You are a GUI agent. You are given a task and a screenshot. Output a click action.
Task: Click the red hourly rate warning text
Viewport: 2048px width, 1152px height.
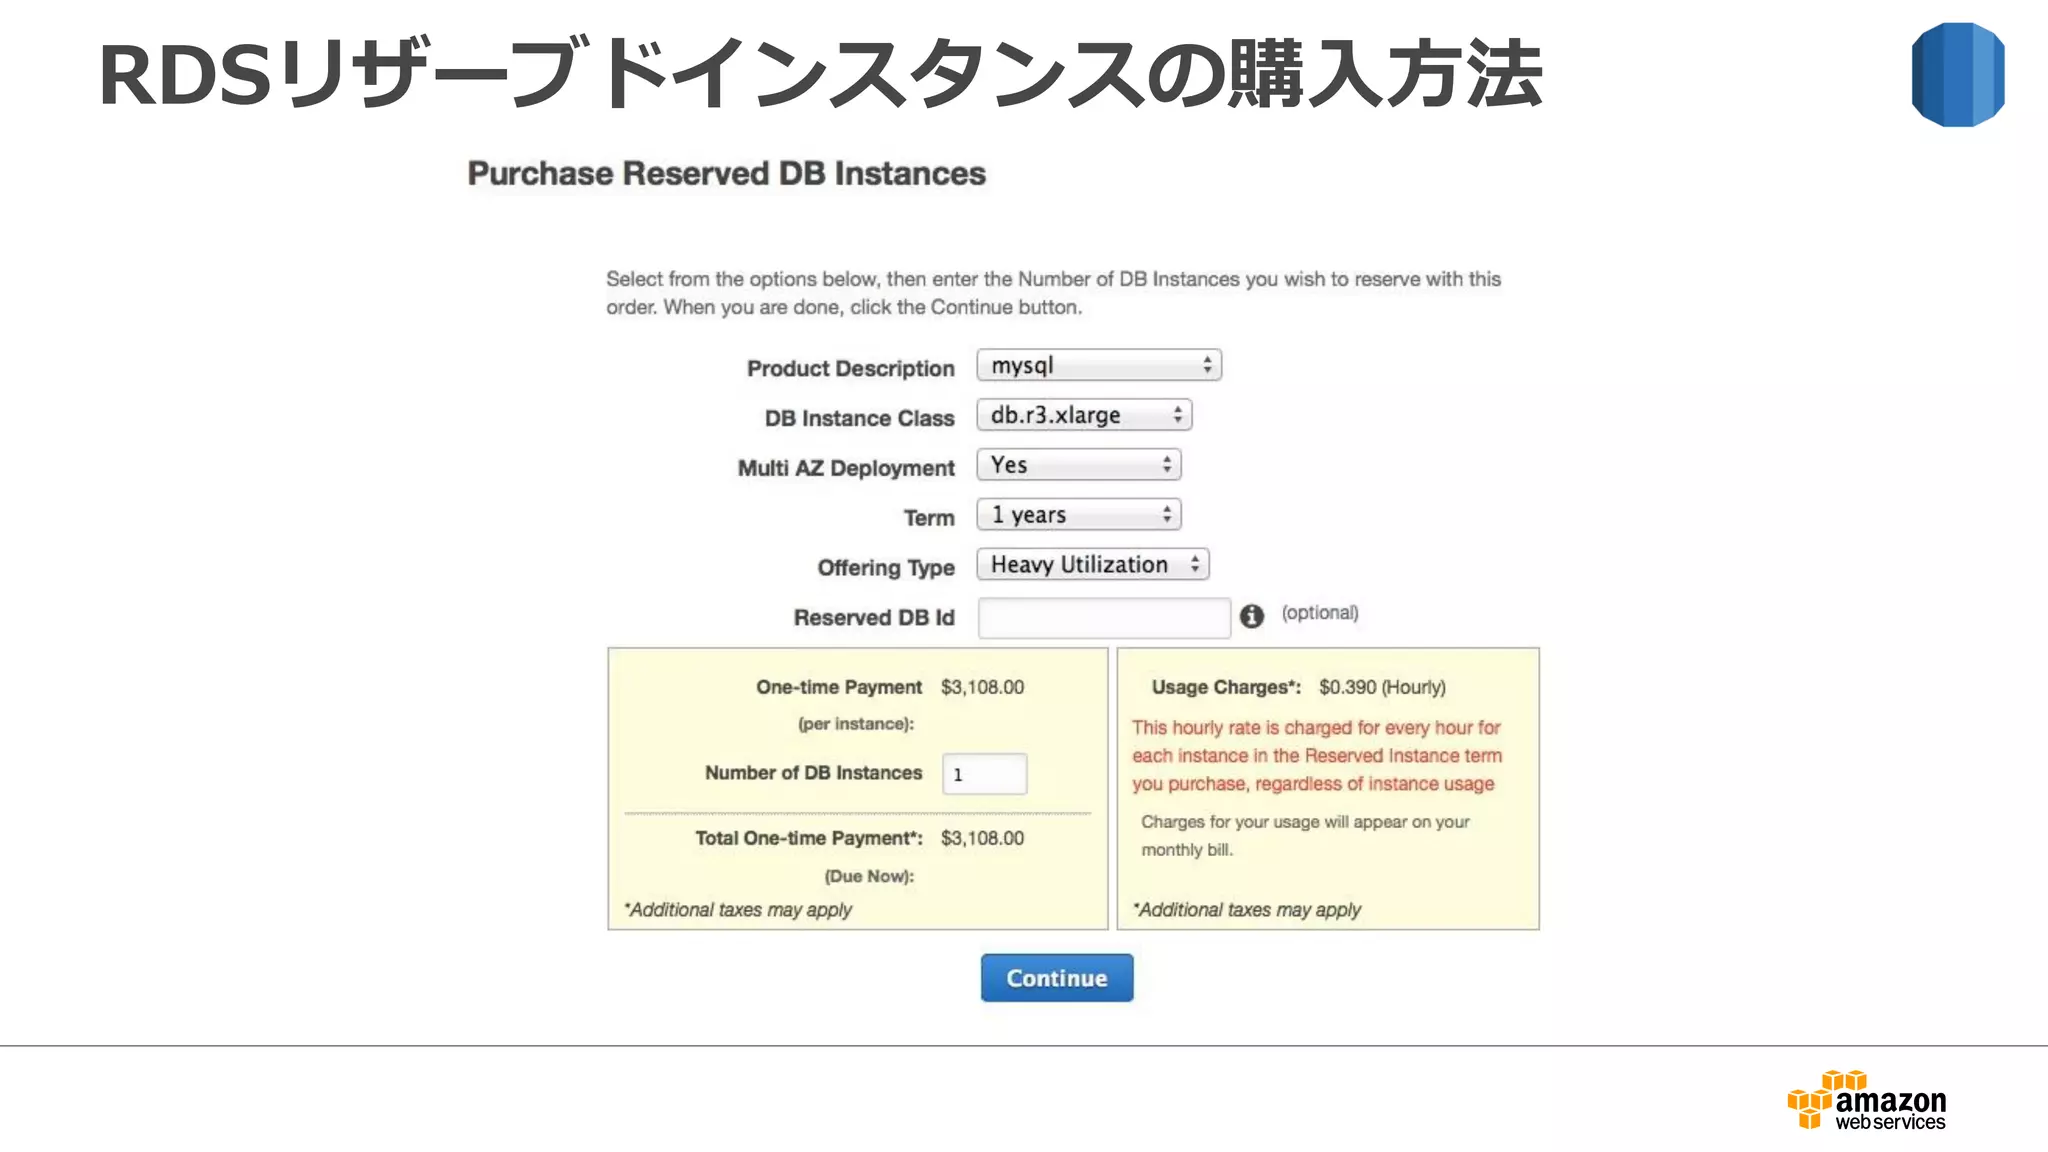pos(1317,756)
